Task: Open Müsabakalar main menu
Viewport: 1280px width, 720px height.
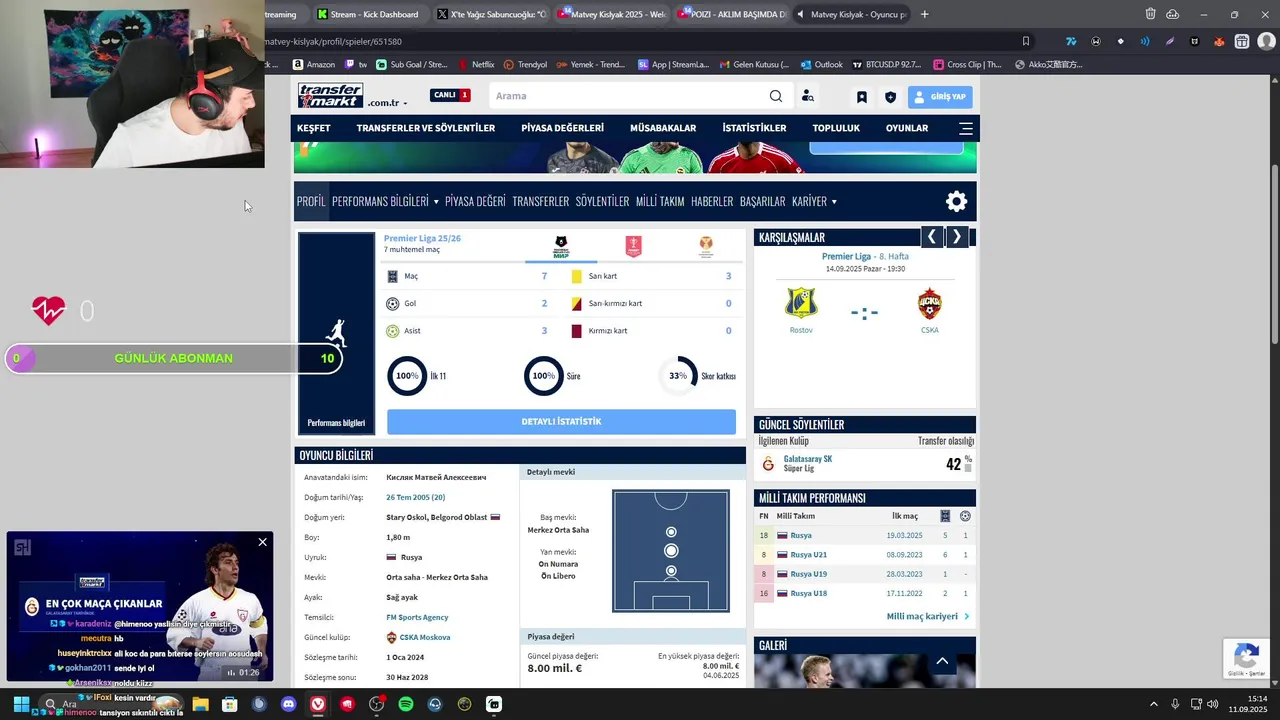Action: pyautogui.click(x=663, y=128)
